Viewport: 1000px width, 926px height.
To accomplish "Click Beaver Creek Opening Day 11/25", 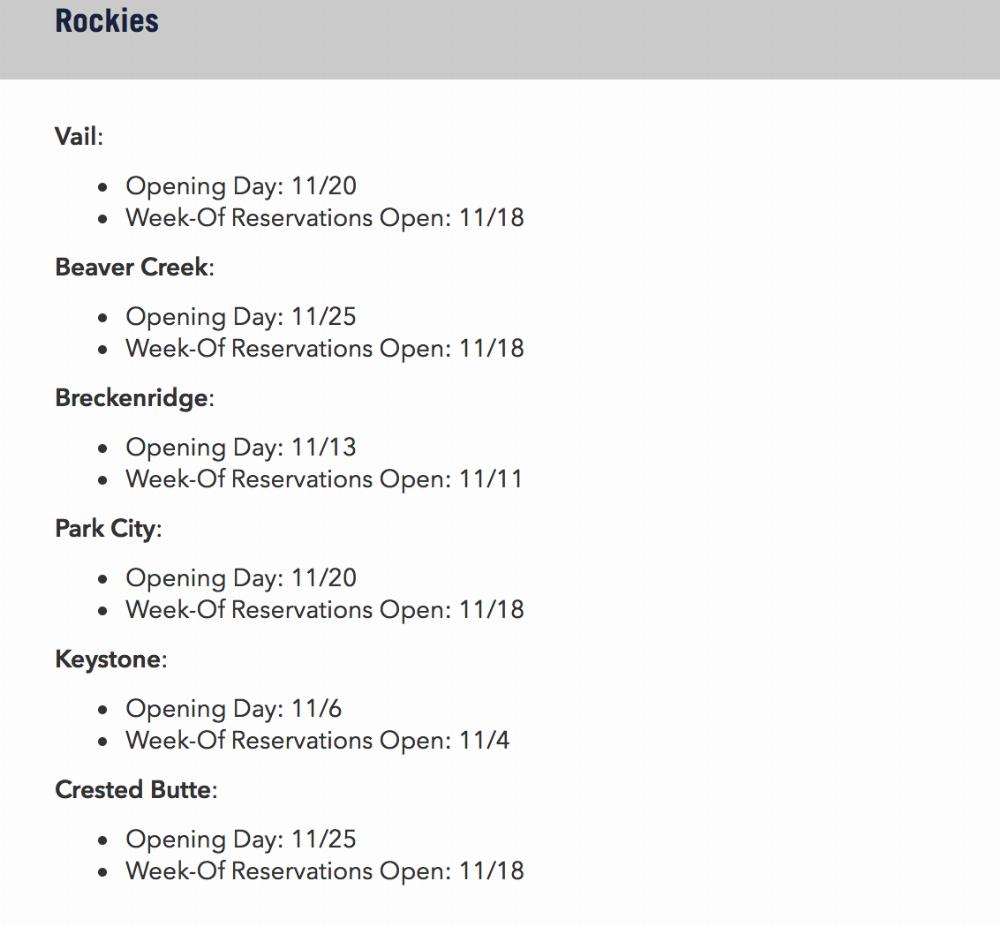I will click(241, 317).
